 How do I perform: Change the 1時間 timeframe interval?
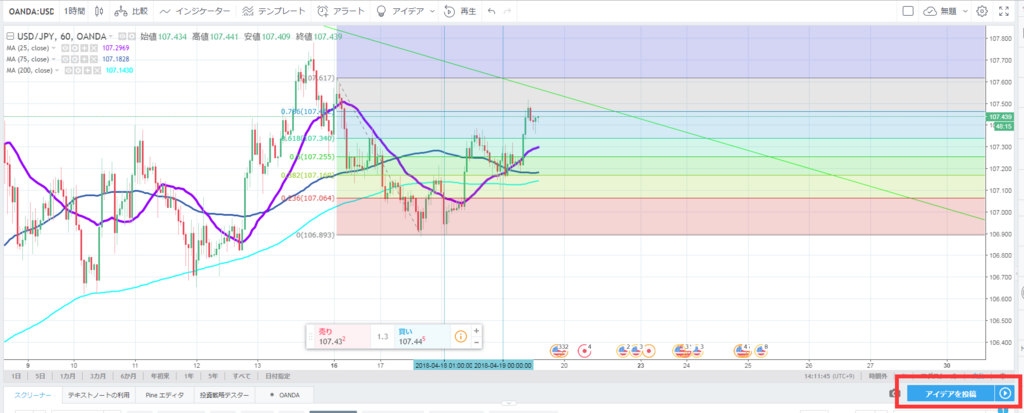pyautogui.click(x=74, y=11)
